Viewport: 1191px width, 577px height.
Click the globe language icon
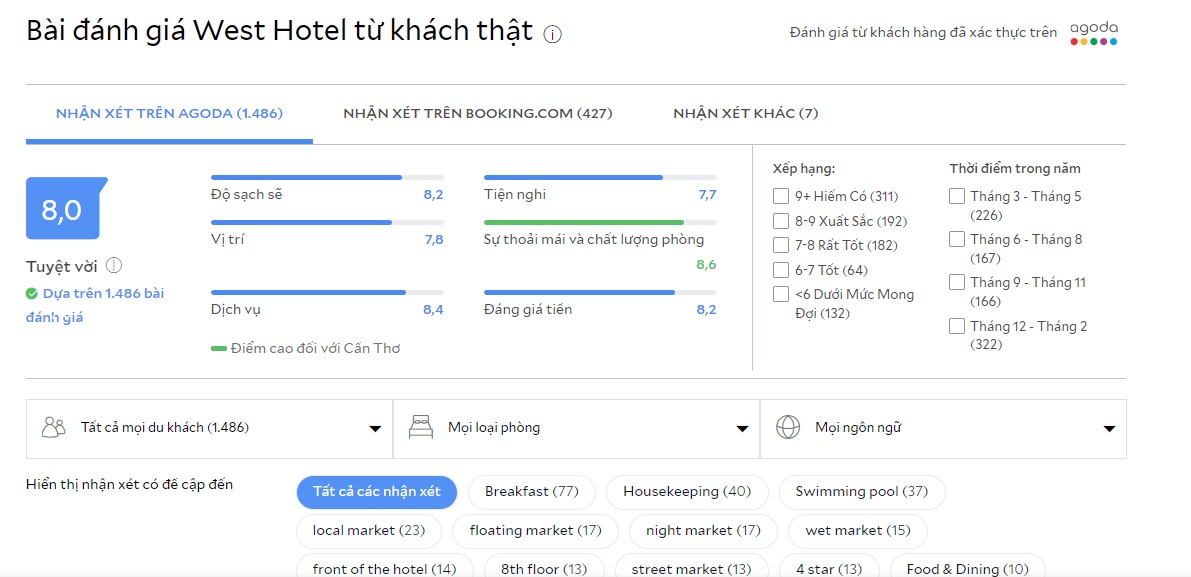click(788, 428)
